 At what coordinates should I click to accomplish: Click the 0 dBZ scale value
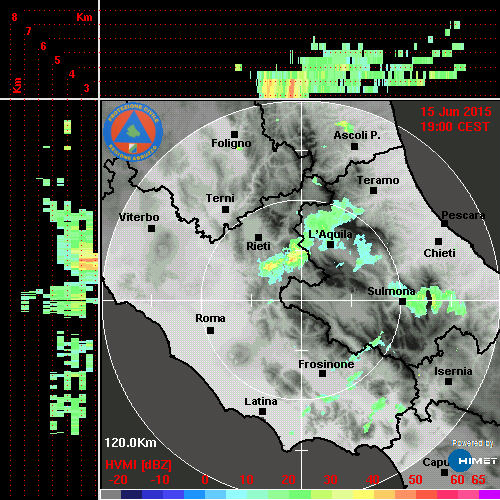pos(205,480)
